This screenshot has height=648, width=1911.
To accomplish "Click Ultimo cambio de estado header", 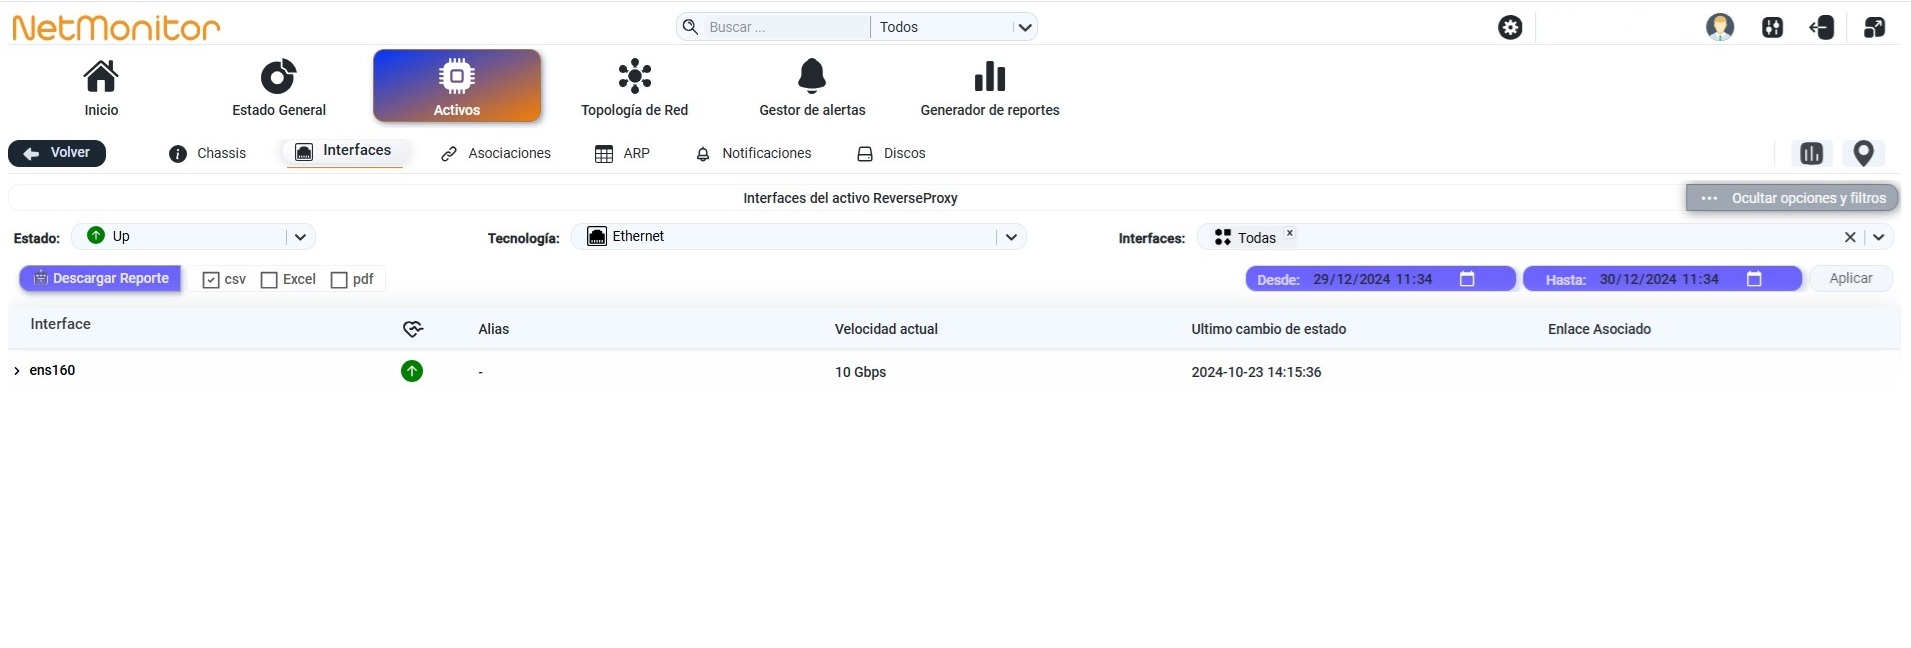I will click(x=1269, y=329).
